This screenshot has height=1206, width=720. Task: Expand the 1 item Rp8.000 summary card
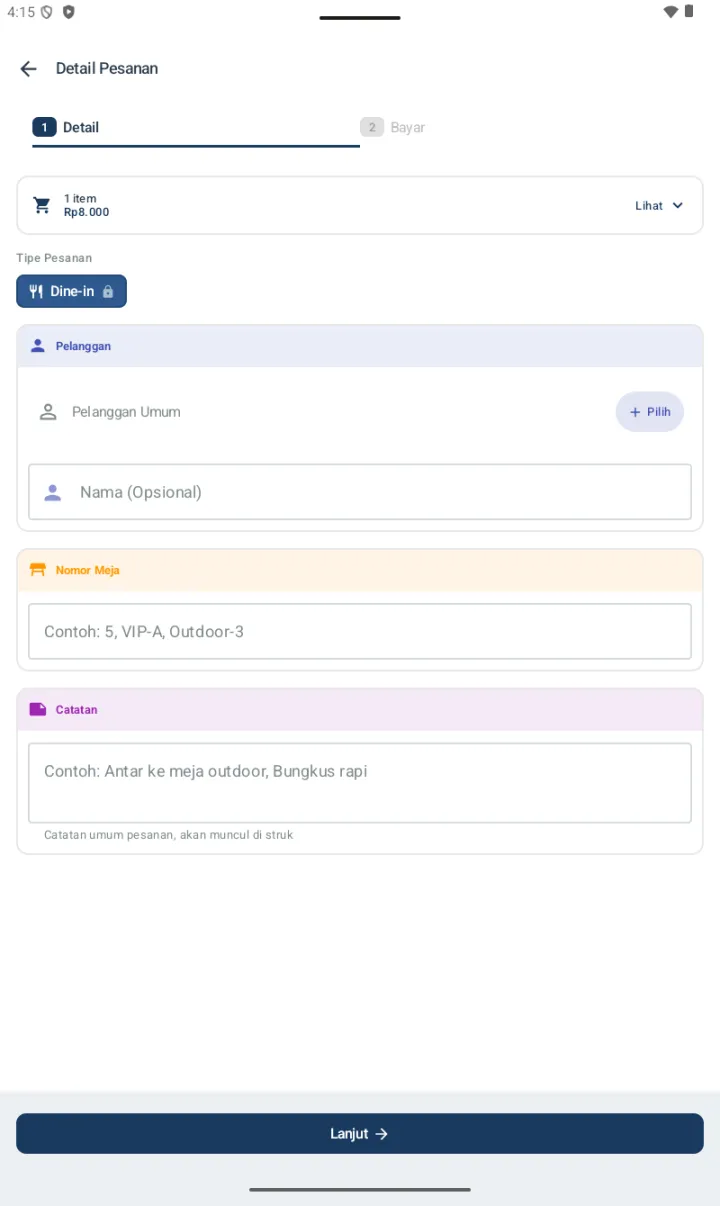click(x=360, y=205)
